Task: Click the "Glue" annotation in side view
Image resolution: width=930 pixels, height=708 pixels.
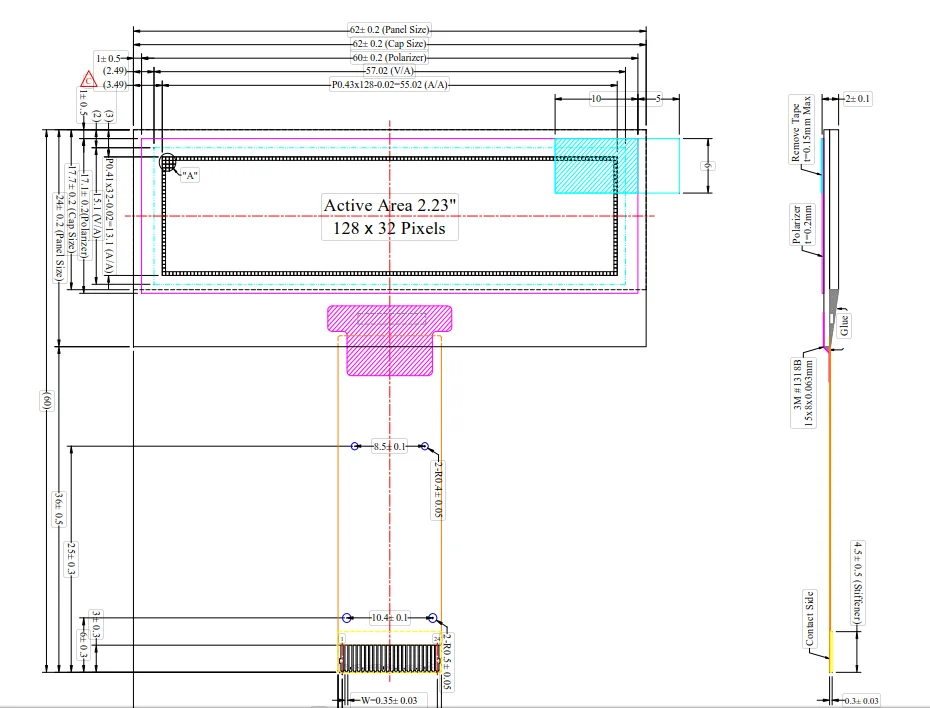Action: (x=845, y=324)
